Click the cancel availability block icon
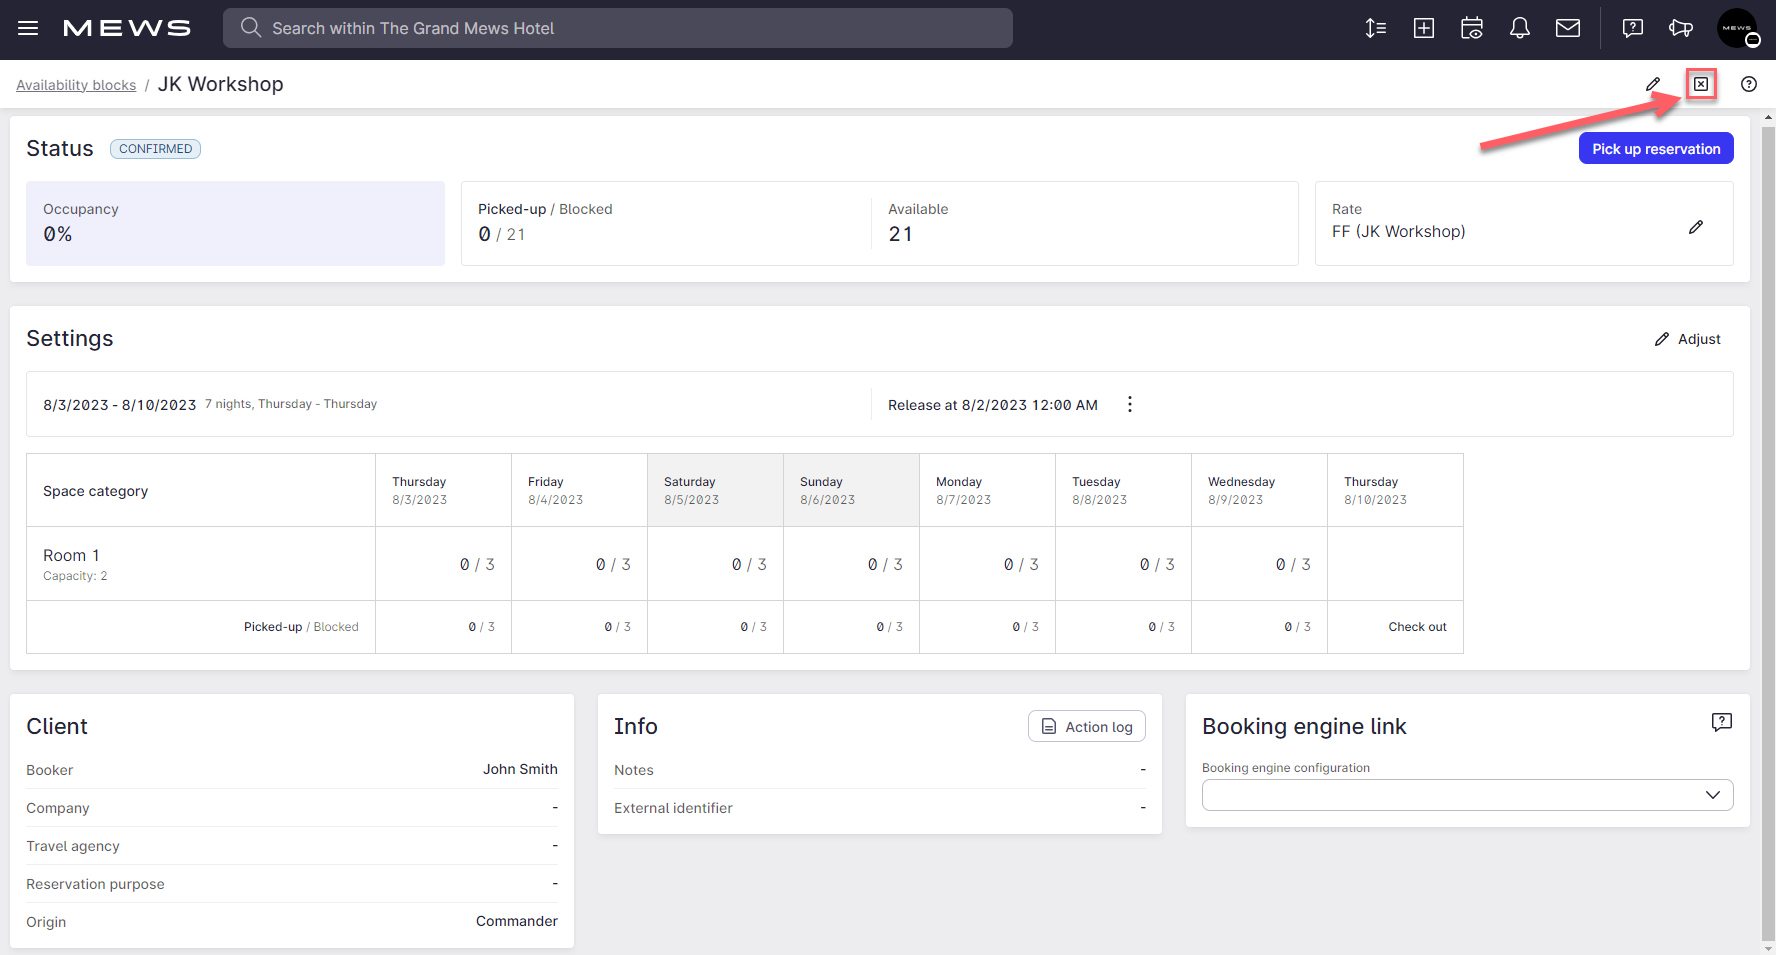 (x=1700, y=84)
